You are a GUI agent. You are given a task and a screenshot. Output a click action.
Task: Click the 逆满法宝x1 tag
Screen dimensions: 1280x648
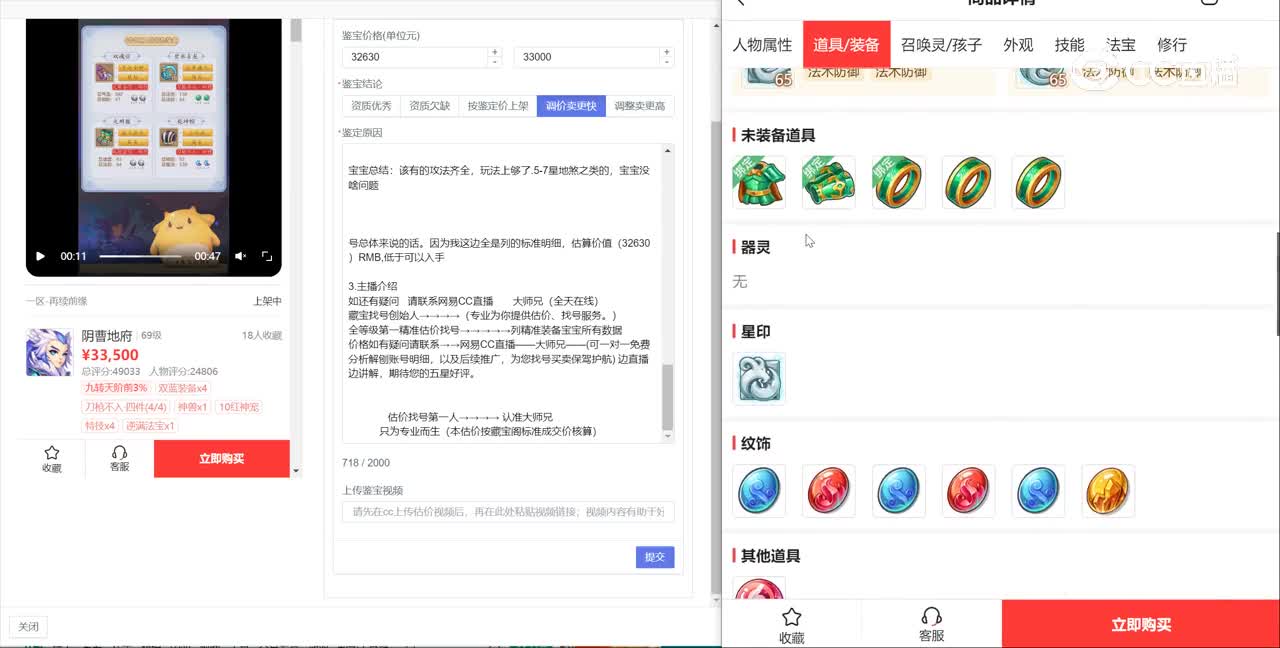click(151, 426)
